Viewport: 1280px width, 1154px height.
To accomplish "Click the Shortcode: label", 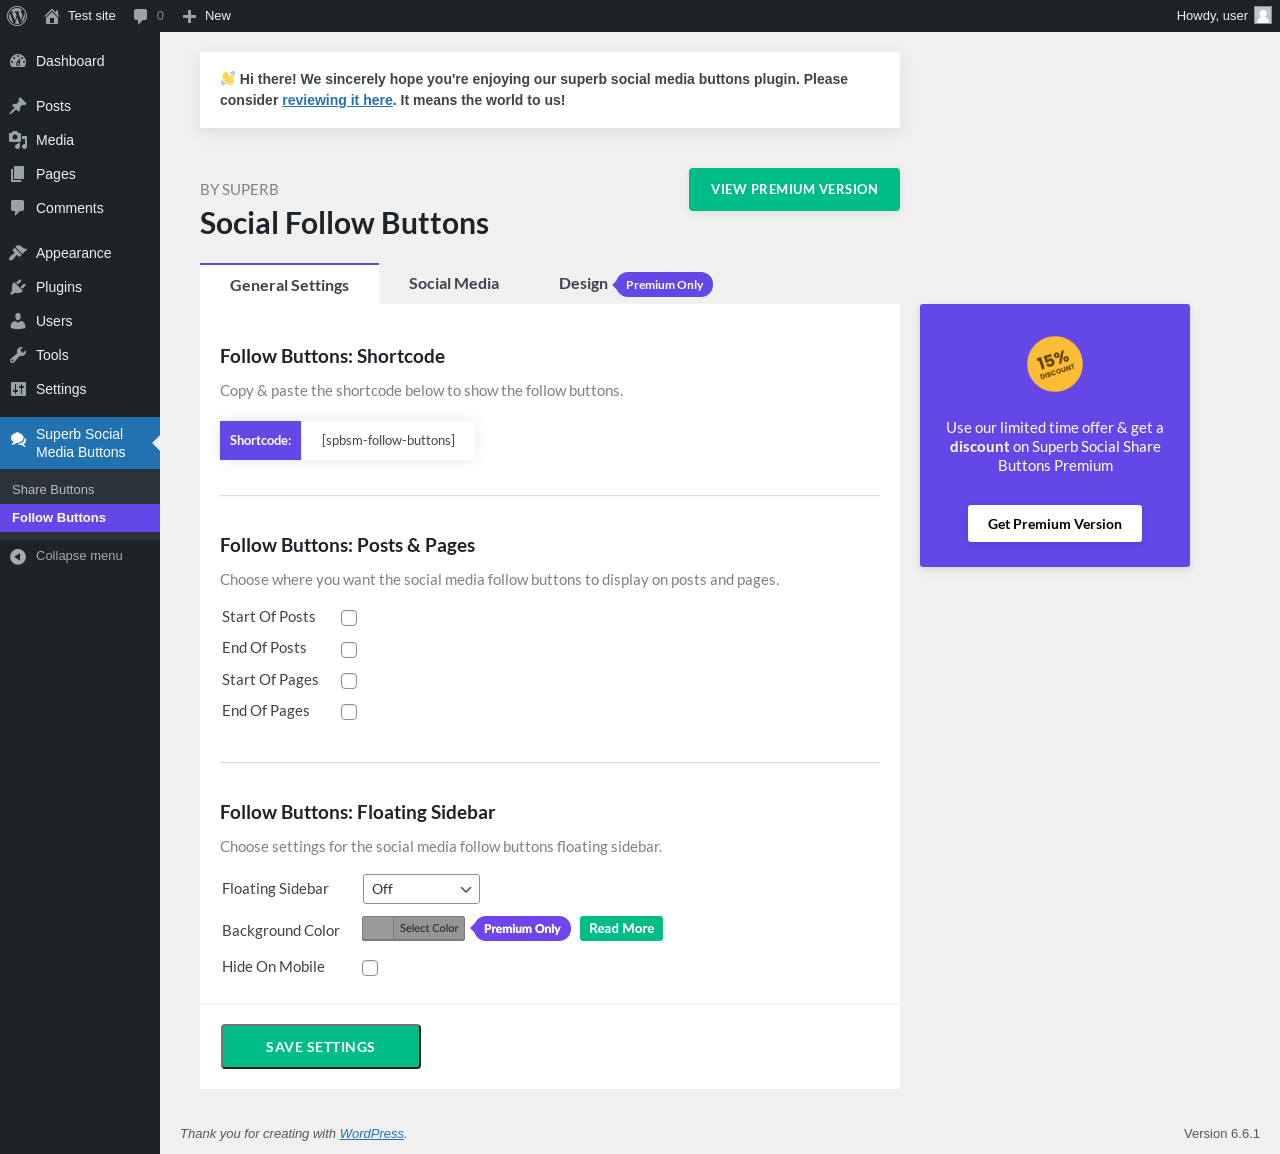I will pos(260,440).
